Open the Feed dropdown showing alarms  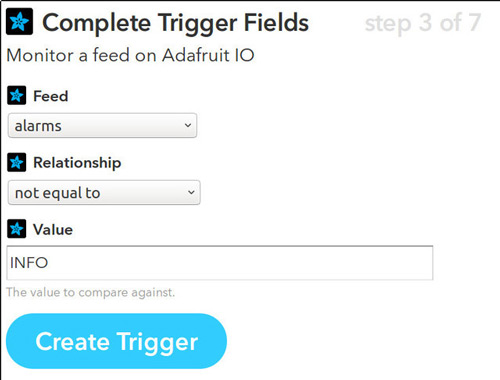pos(102,126)
